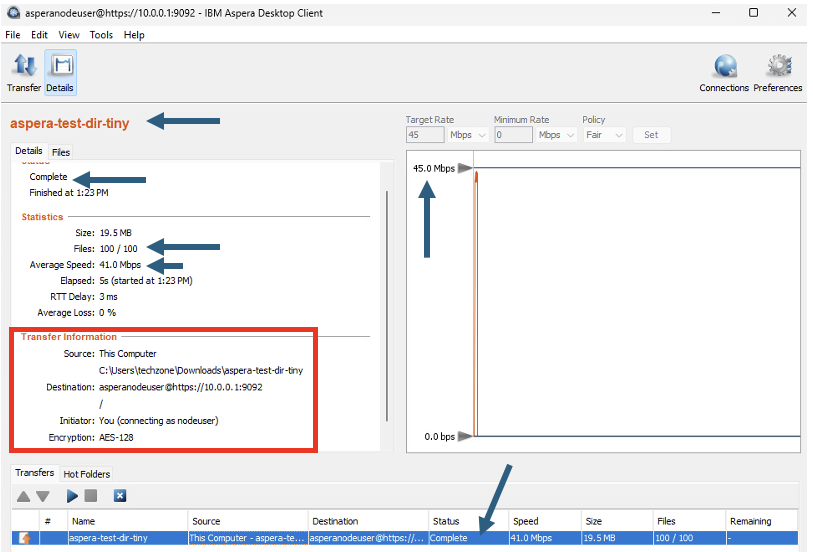Stop transfer with the gray square button

pos(91,496)
